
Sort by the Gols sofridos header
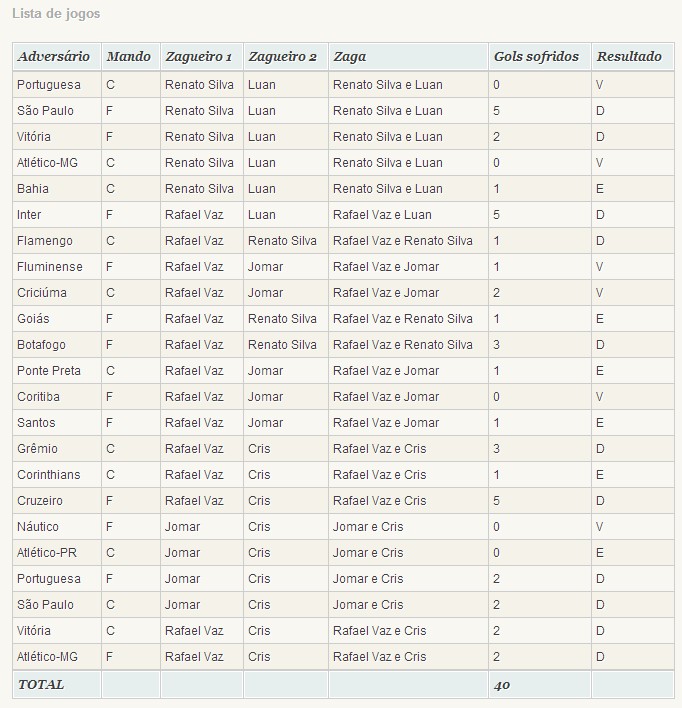tap(536, 57)
